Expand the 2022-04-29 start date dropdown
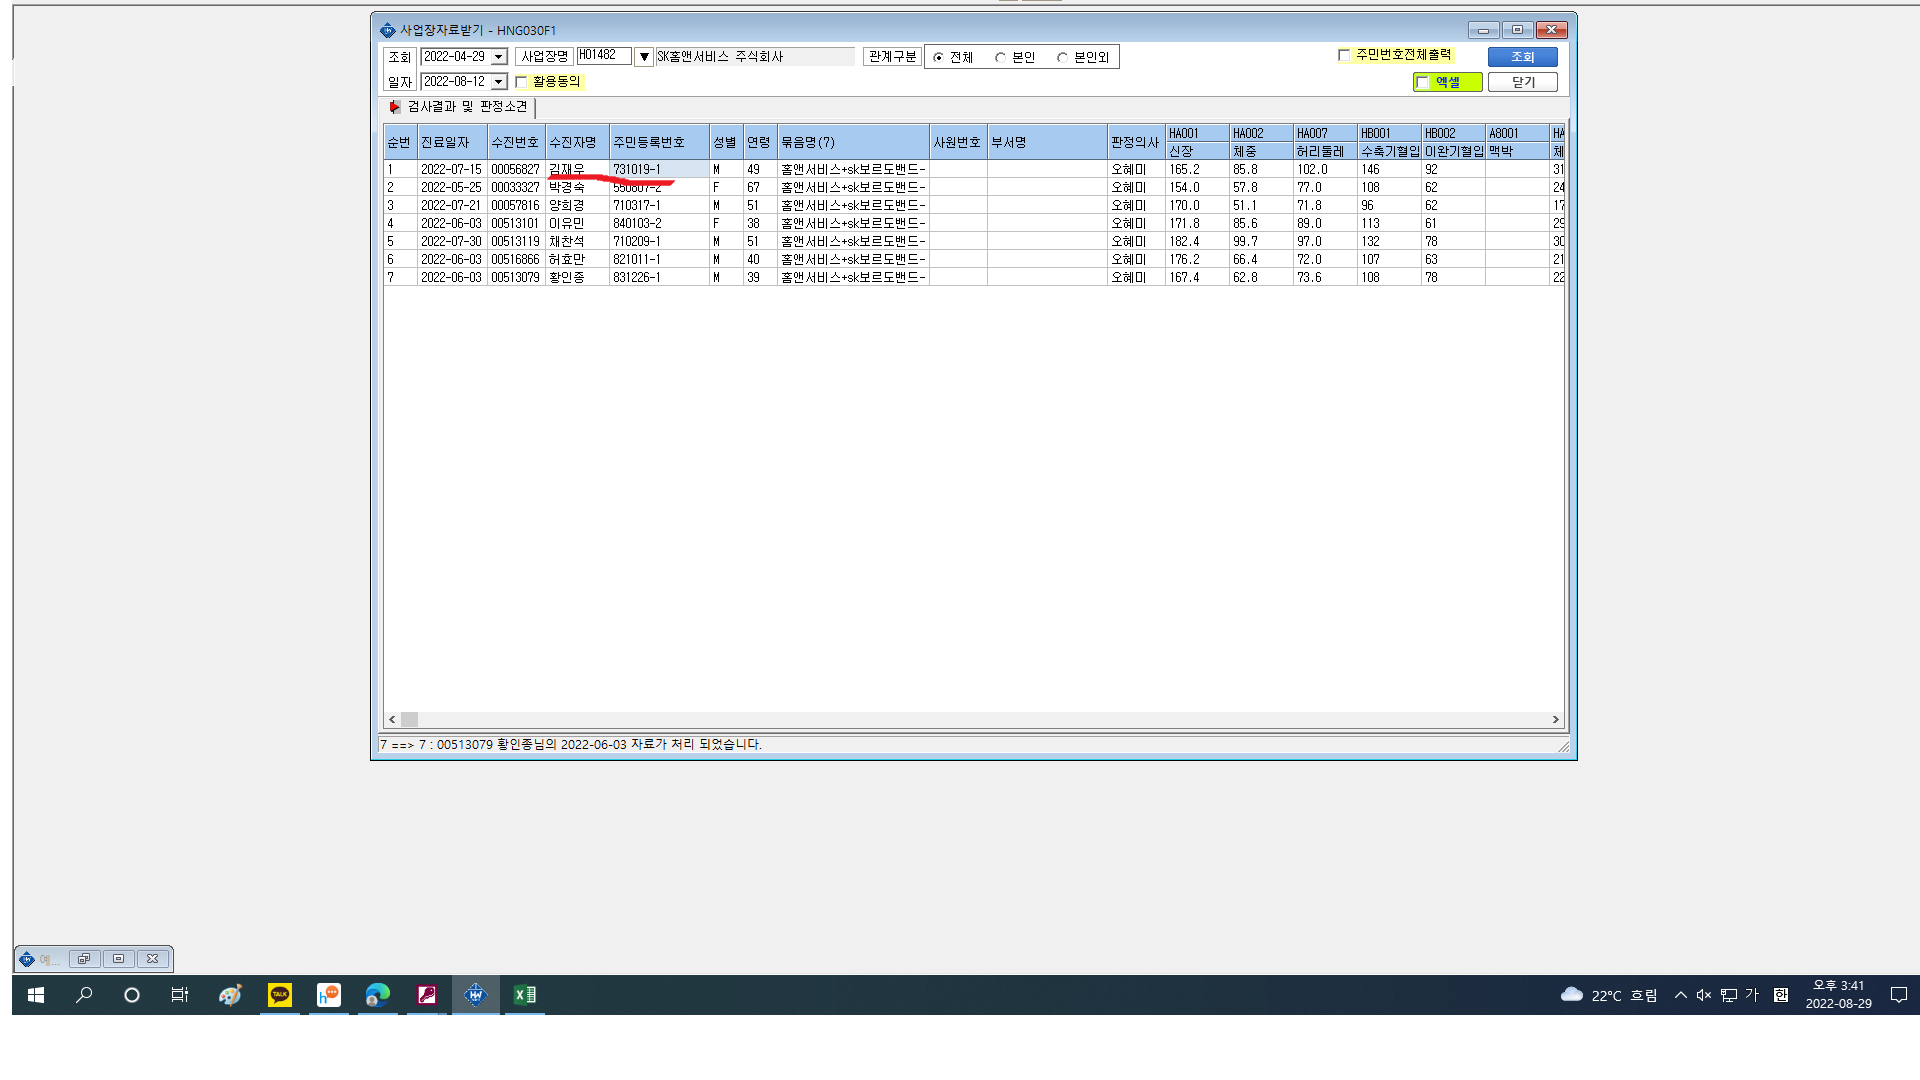The width and height of the screenshot is (1920, 1080). coord(498,57)
